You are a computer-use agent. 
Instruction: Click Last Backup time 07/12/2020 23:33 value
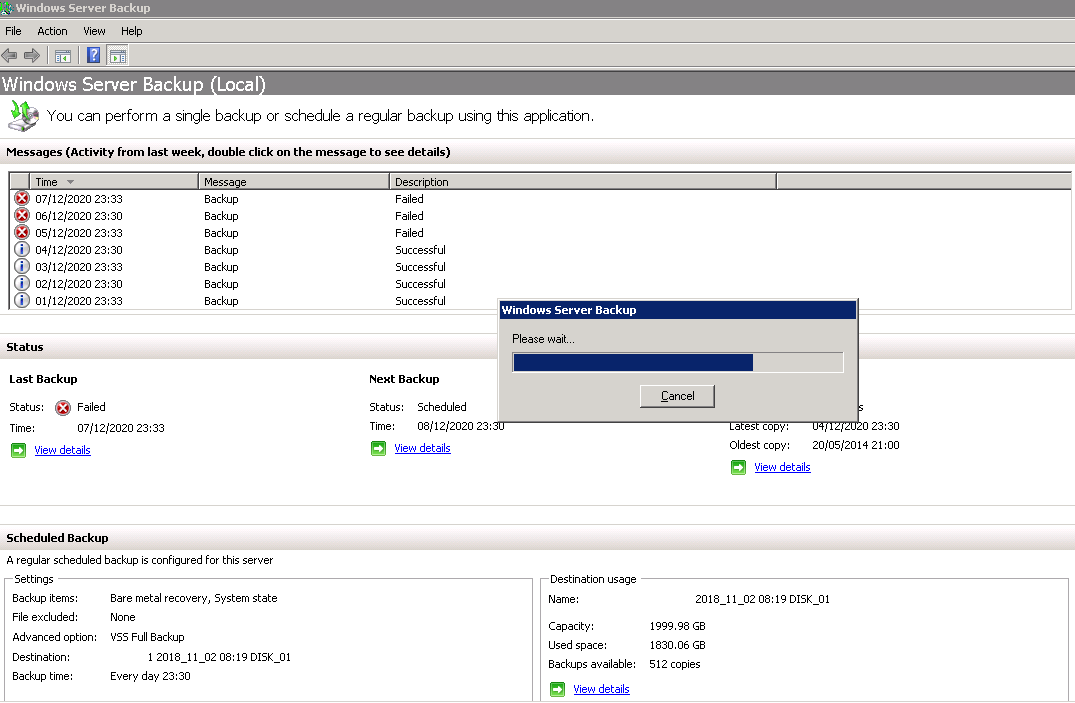[121, 429]
